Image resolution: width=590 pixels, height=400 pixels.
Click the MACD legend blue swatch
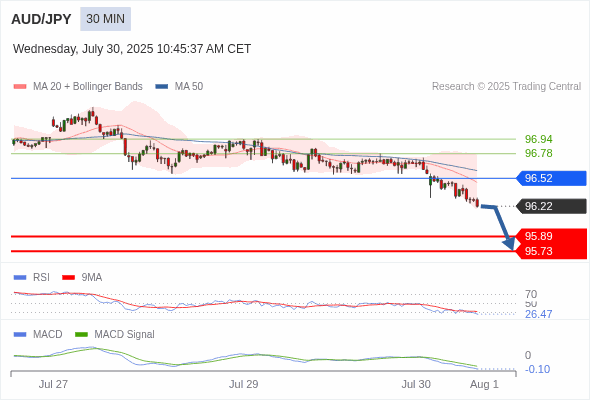(x=20, y=335)
